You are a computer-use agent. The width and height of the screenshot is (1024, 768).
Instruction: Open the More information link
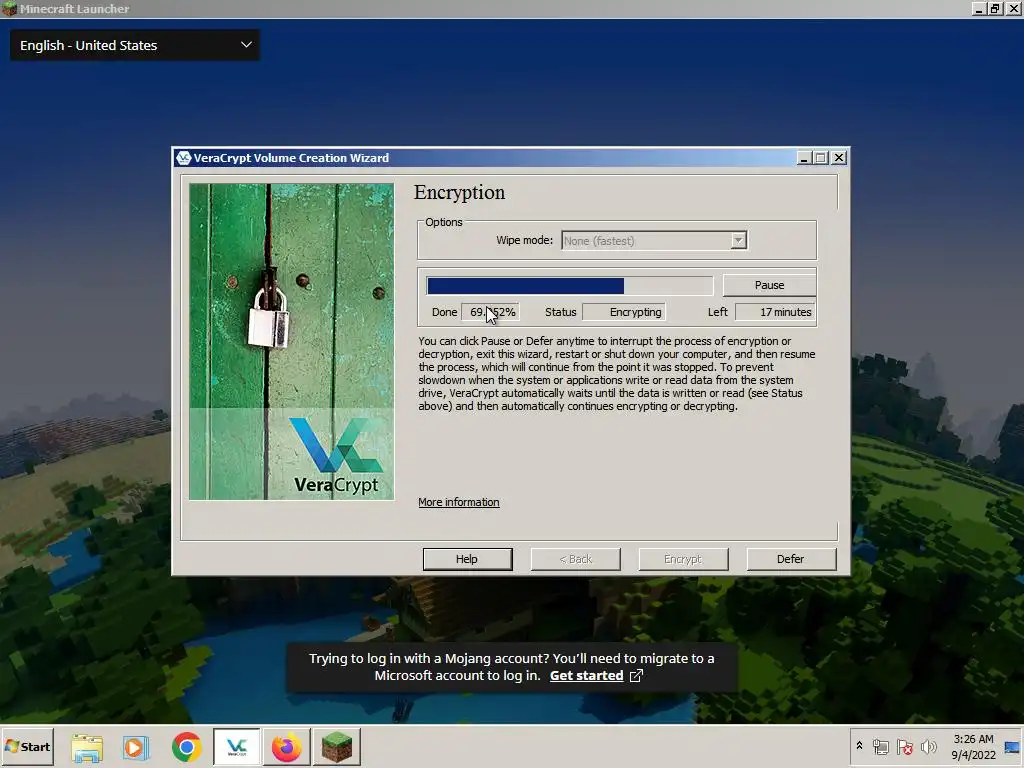point(458,502)
